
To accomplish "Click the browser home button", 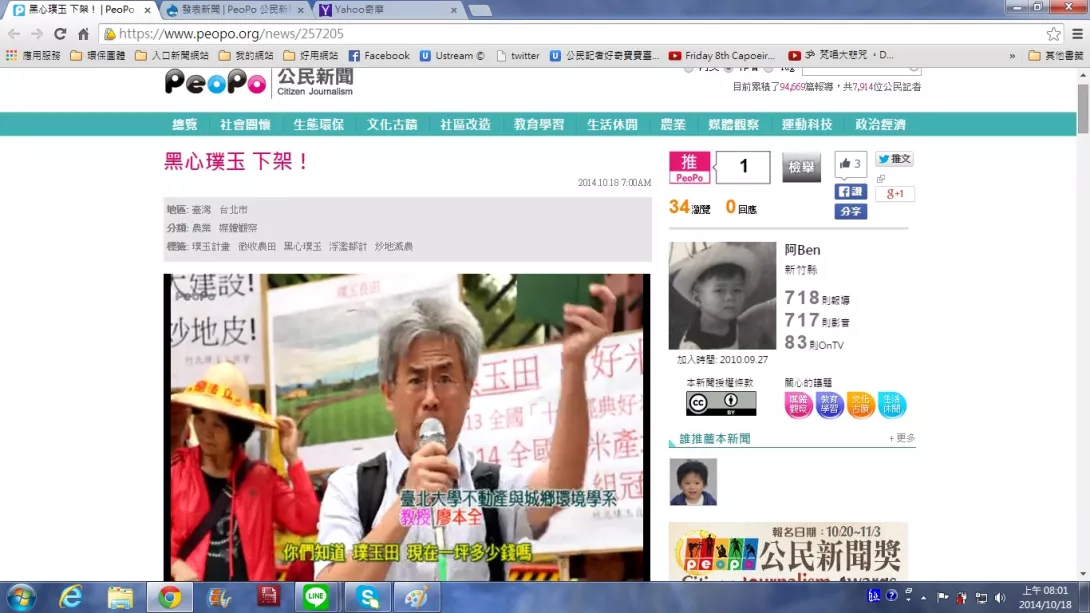I will 84,34.
